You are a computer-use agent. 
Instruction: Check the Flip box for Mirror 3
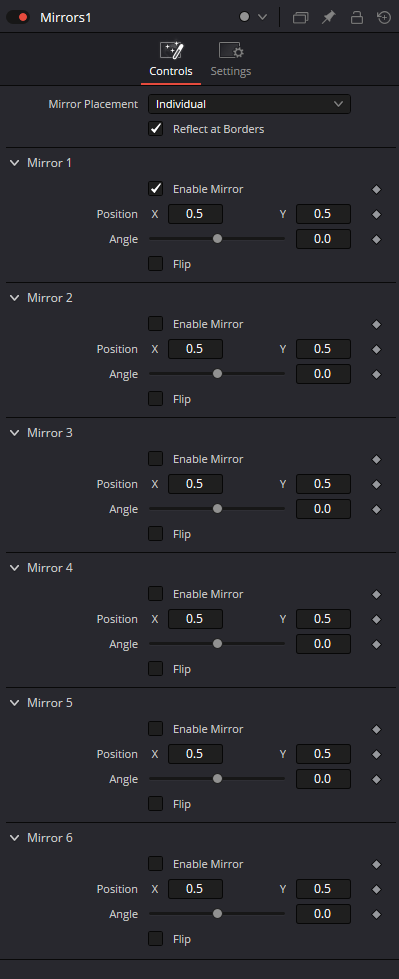[x=155, y=534]
